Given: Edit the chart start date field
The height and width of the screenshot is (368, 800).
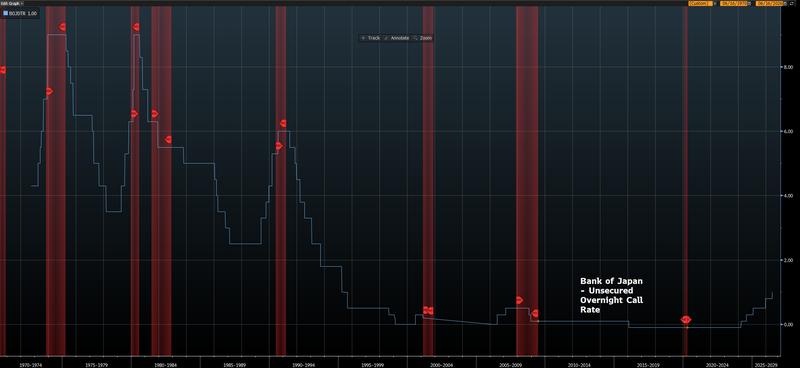Looking at the screenshot, I should click(x=735, y=3).
